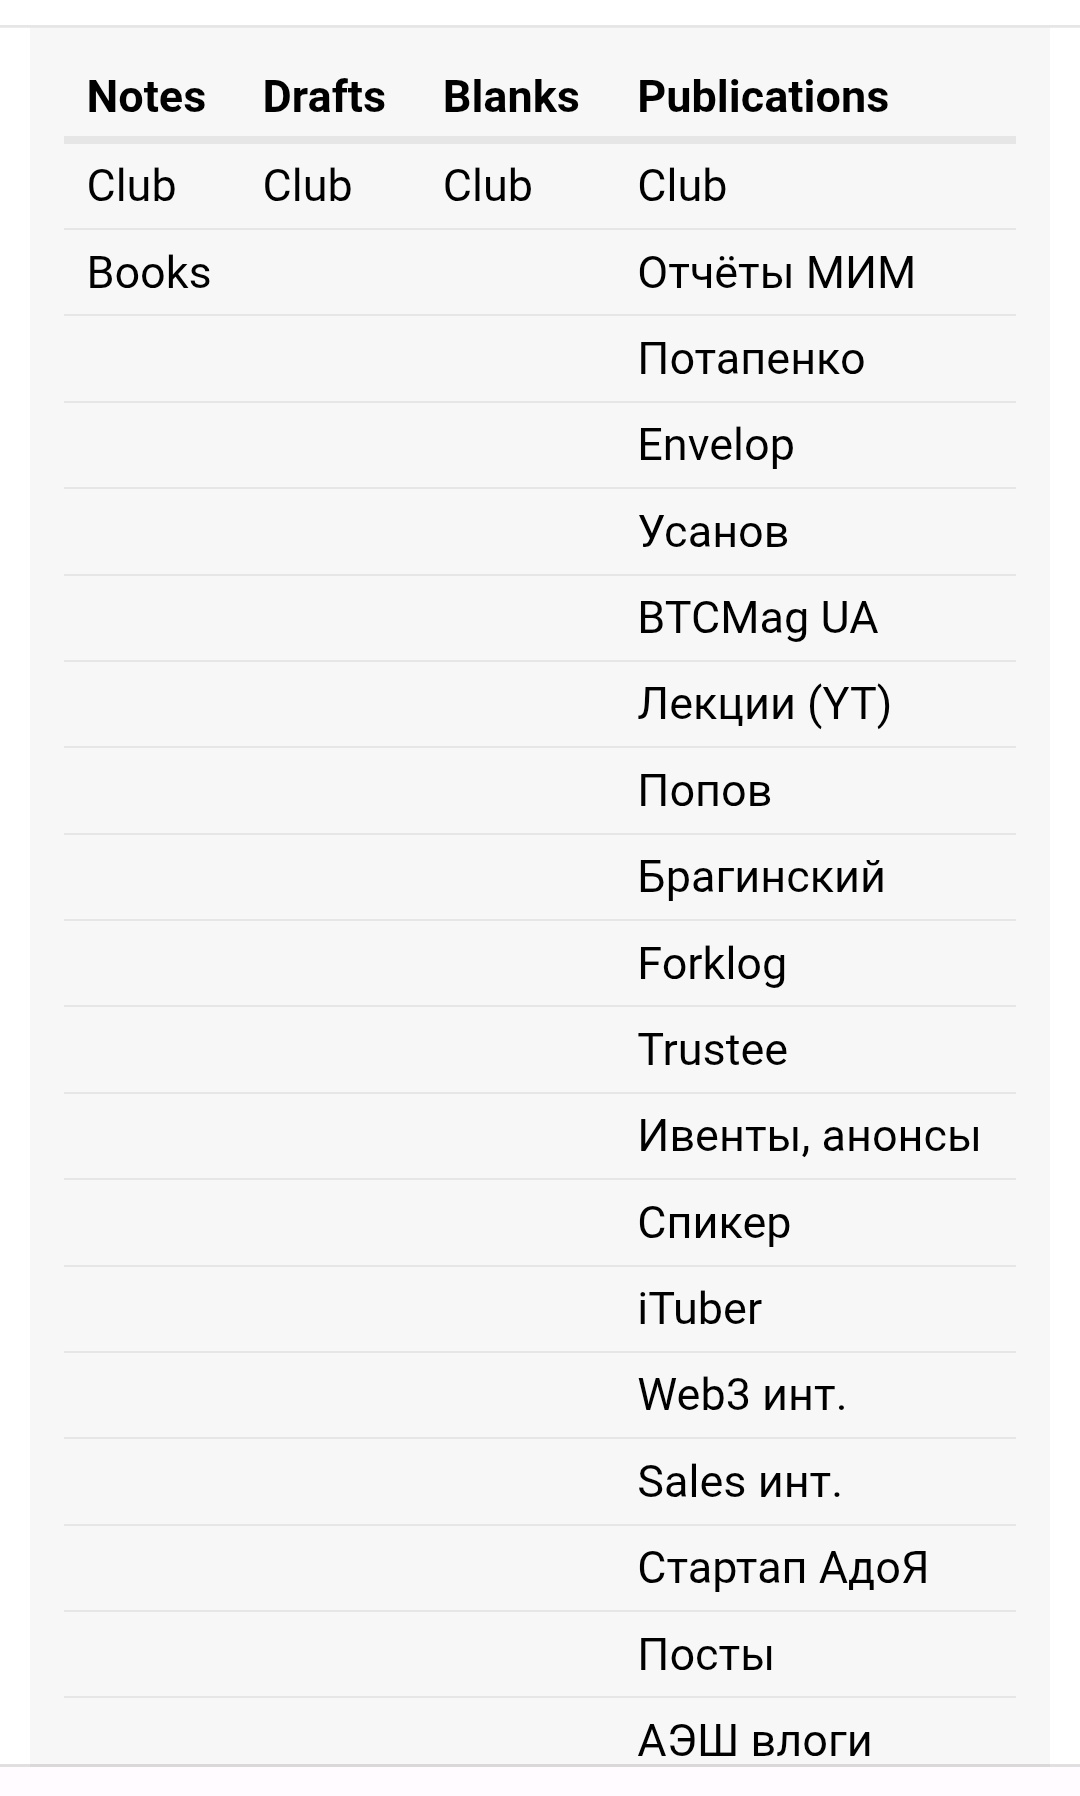The image size is (1080, 1796).
Task: Click the iTuber entry
Action: [699, 1309]
